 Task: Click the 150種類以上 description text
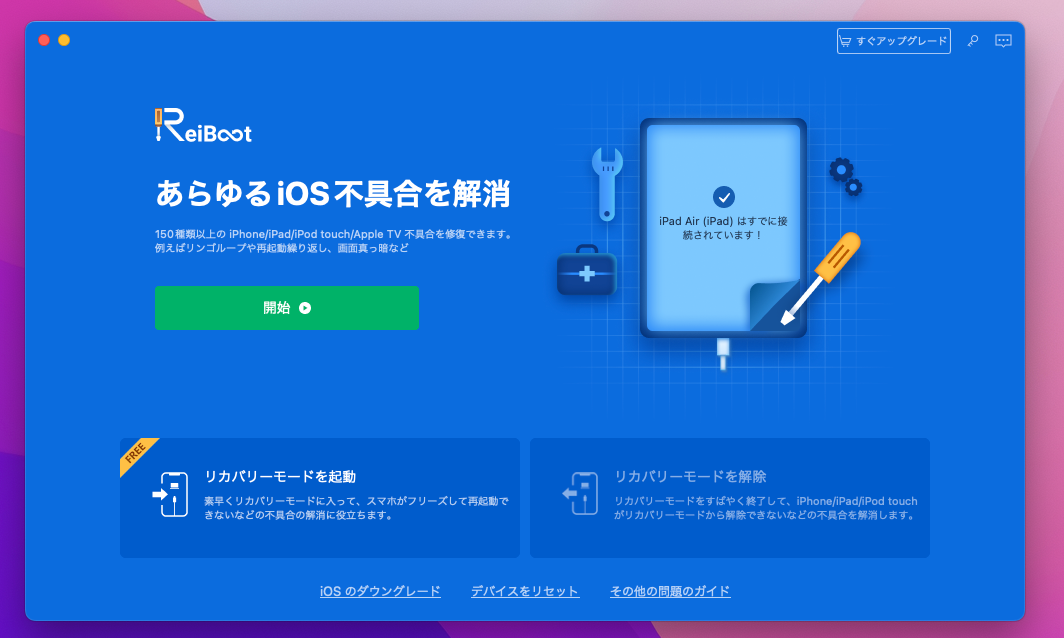pos(334,241)
